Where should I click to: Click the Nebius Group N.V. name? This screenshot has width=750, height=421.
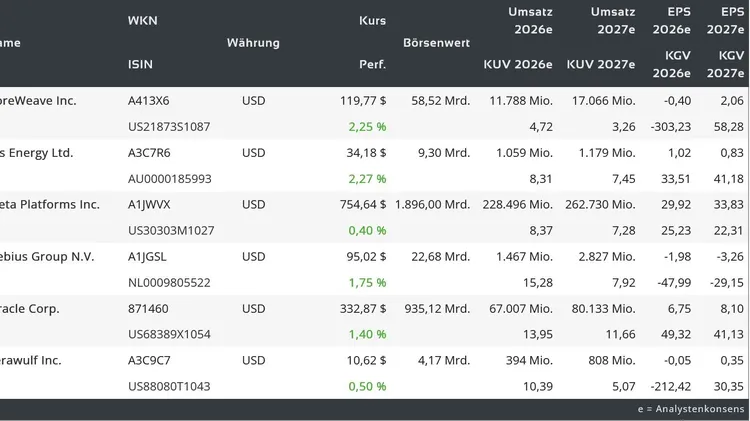point(47,257)
